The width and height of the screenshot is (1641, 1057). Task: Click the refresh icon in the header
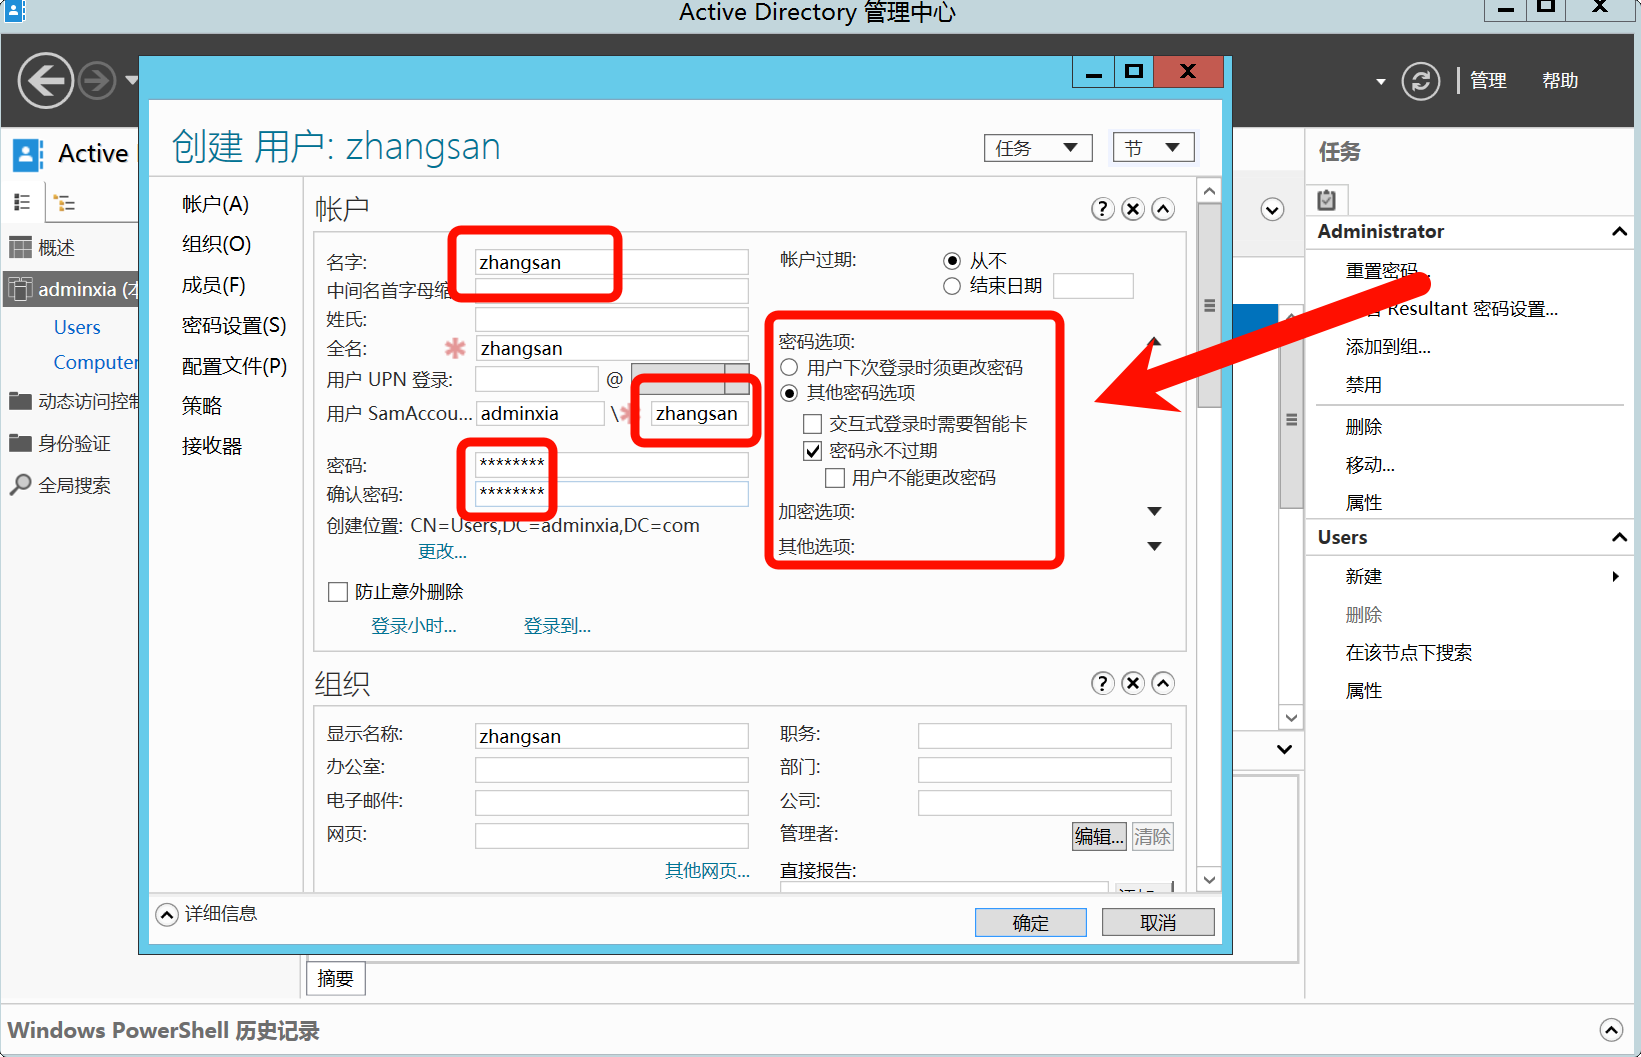1420,81
